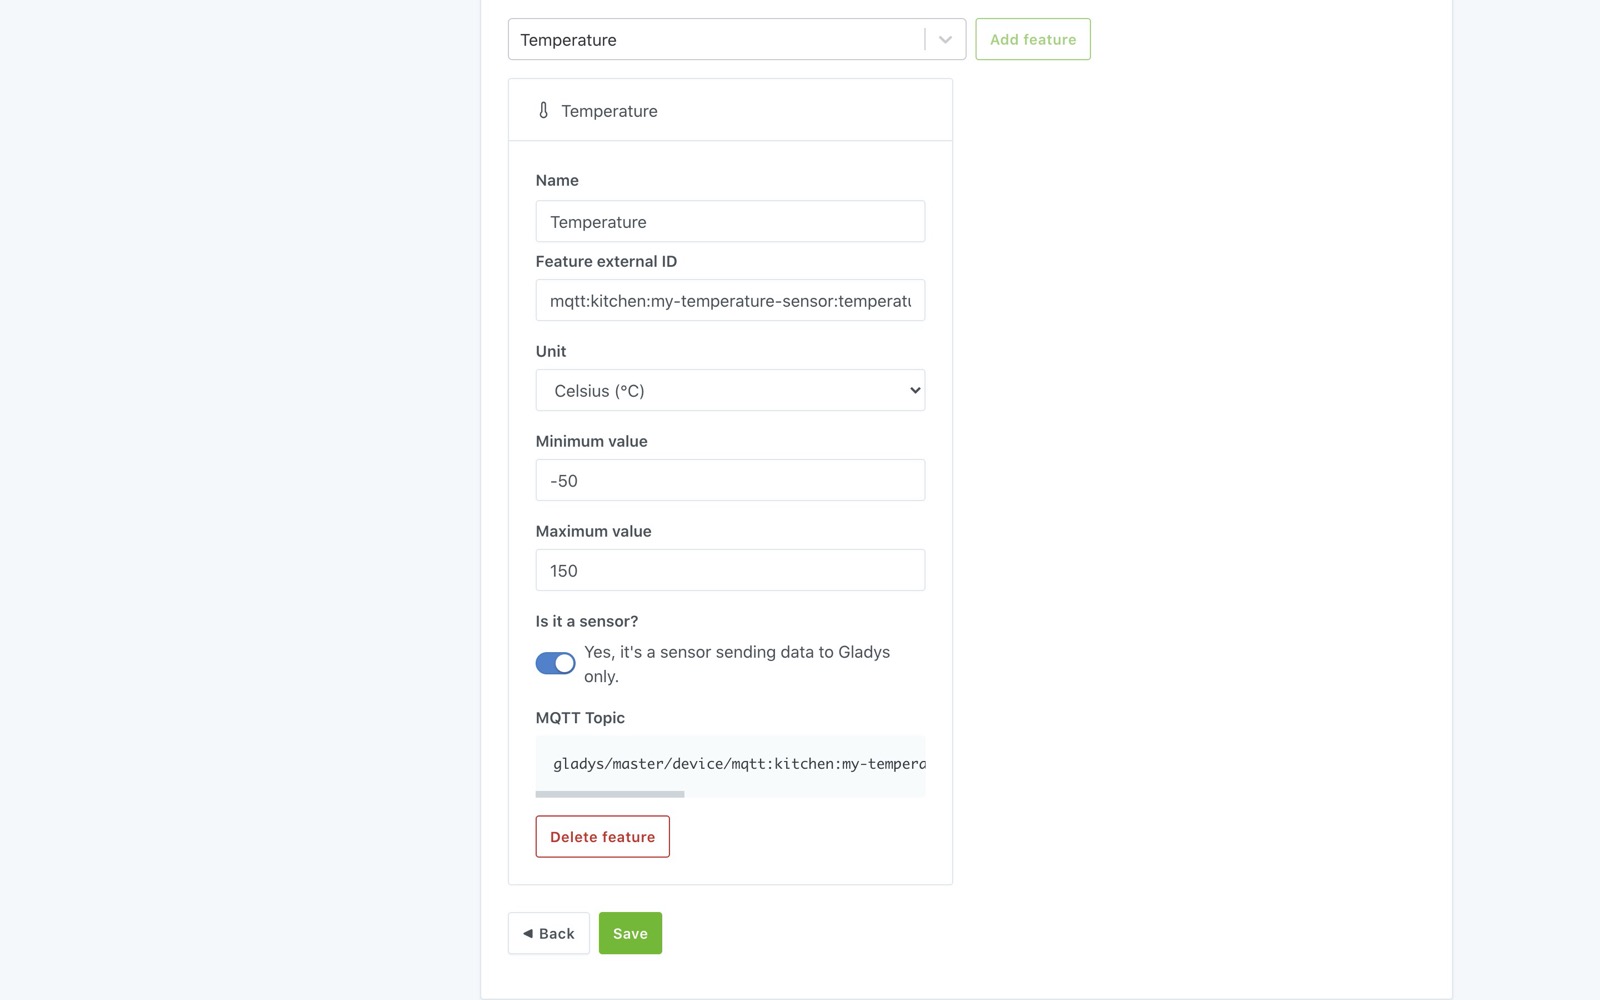Click the thermometer icon beside Temperature header
The image size is (1600, 1000).
[x=543, y=110]
